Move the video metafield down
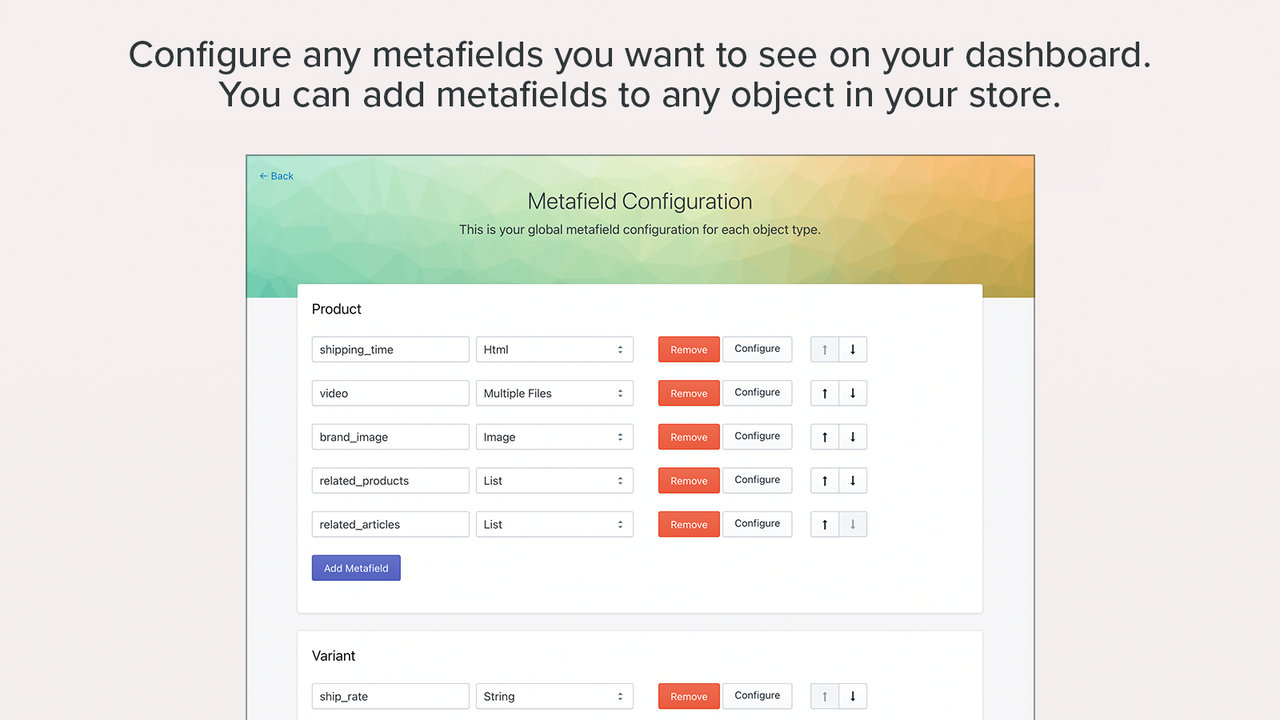 [852, 393]
